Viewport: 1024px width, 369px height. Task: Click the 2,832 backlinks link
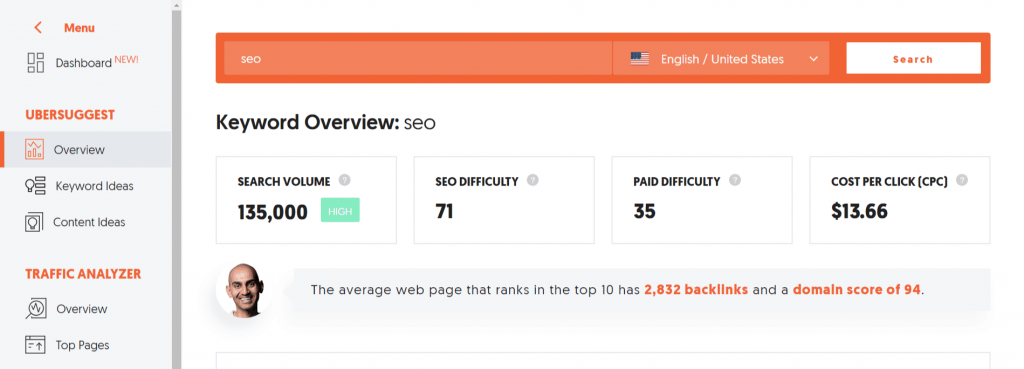(x=696, y=289)
